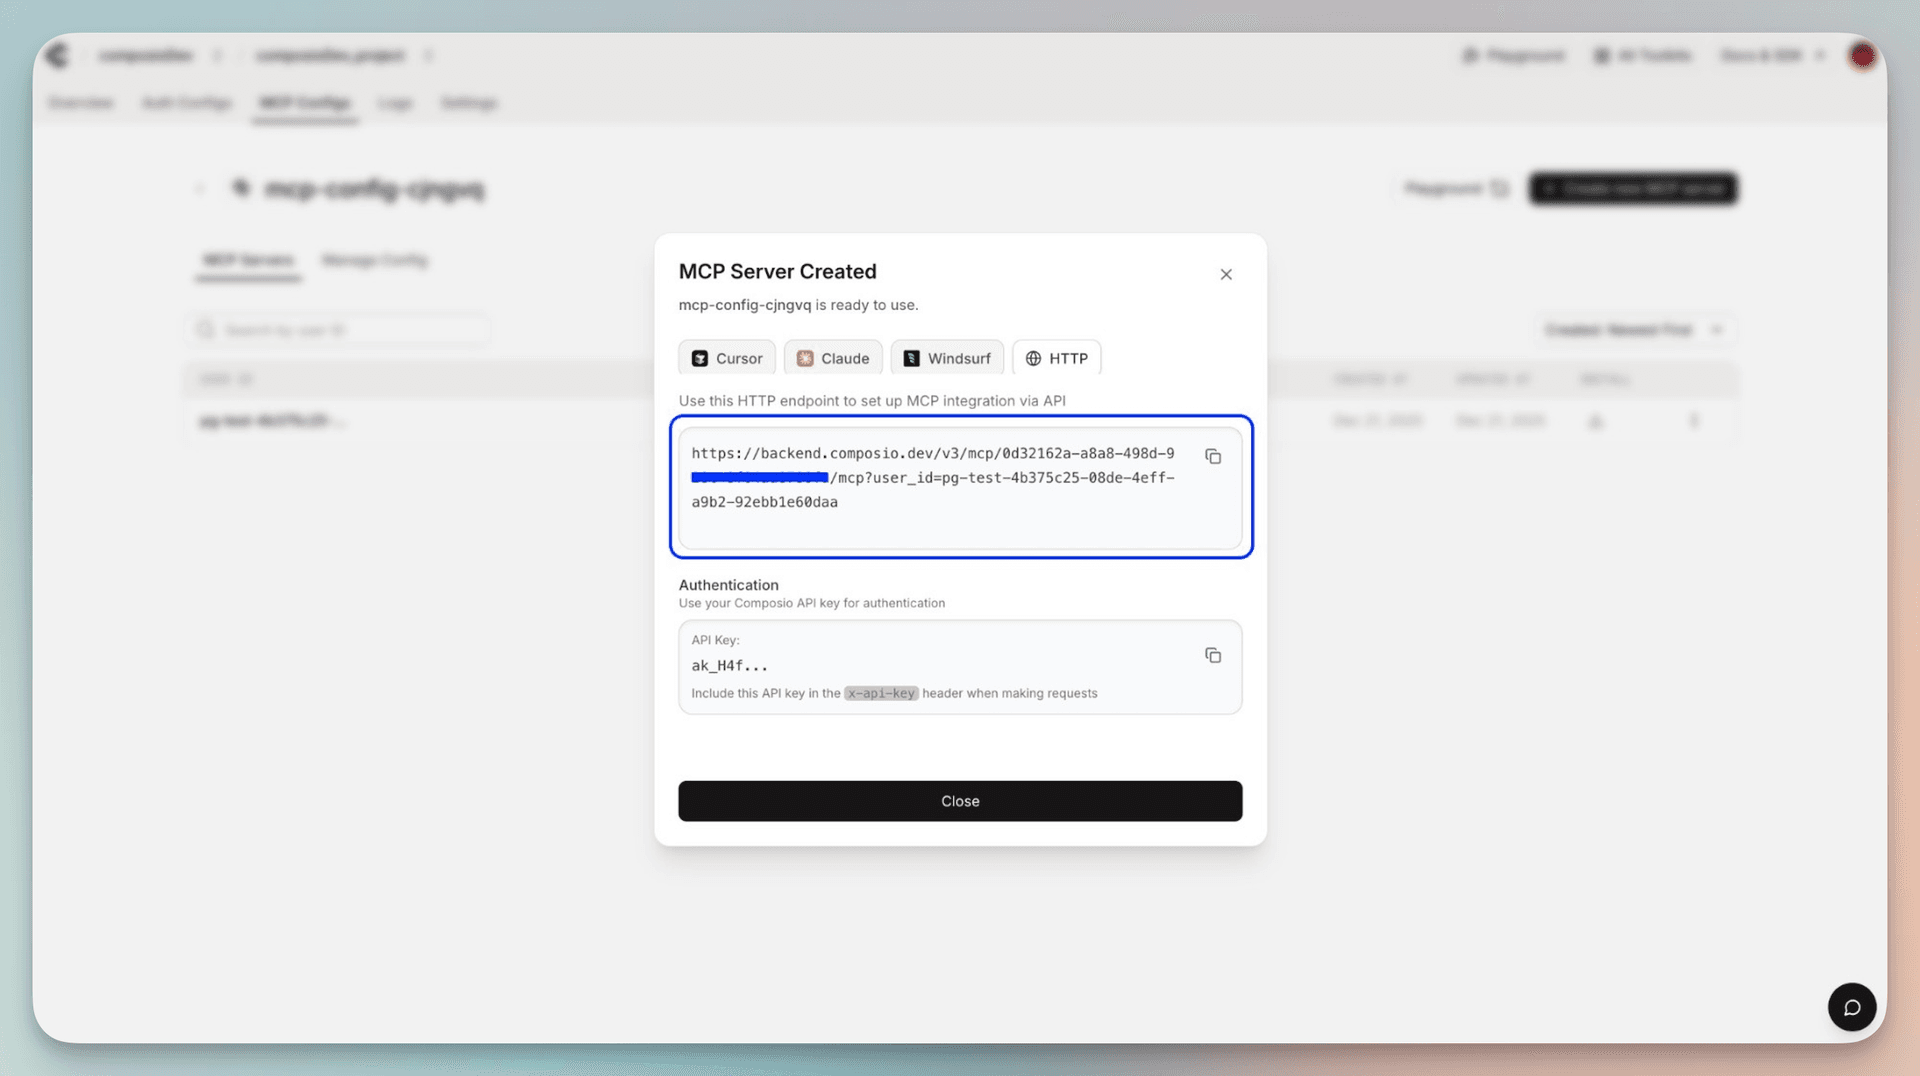Click the Composio logo in the navbar

coord(57,55)
